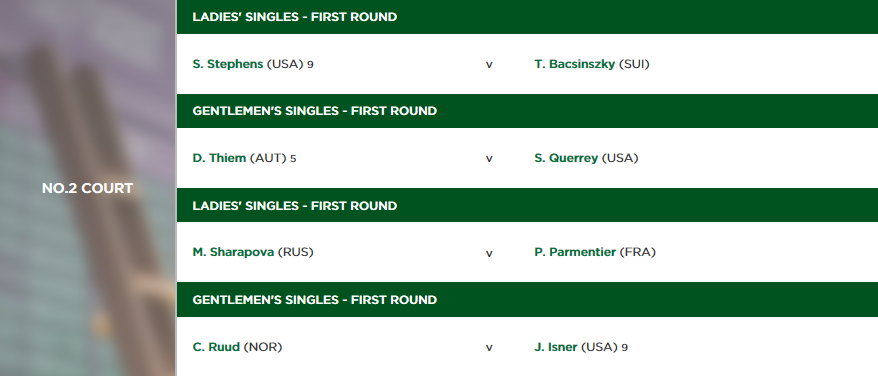Click the 'v' between Sharapova and Parmentier

pyautogui.click(x=489, y=254)
